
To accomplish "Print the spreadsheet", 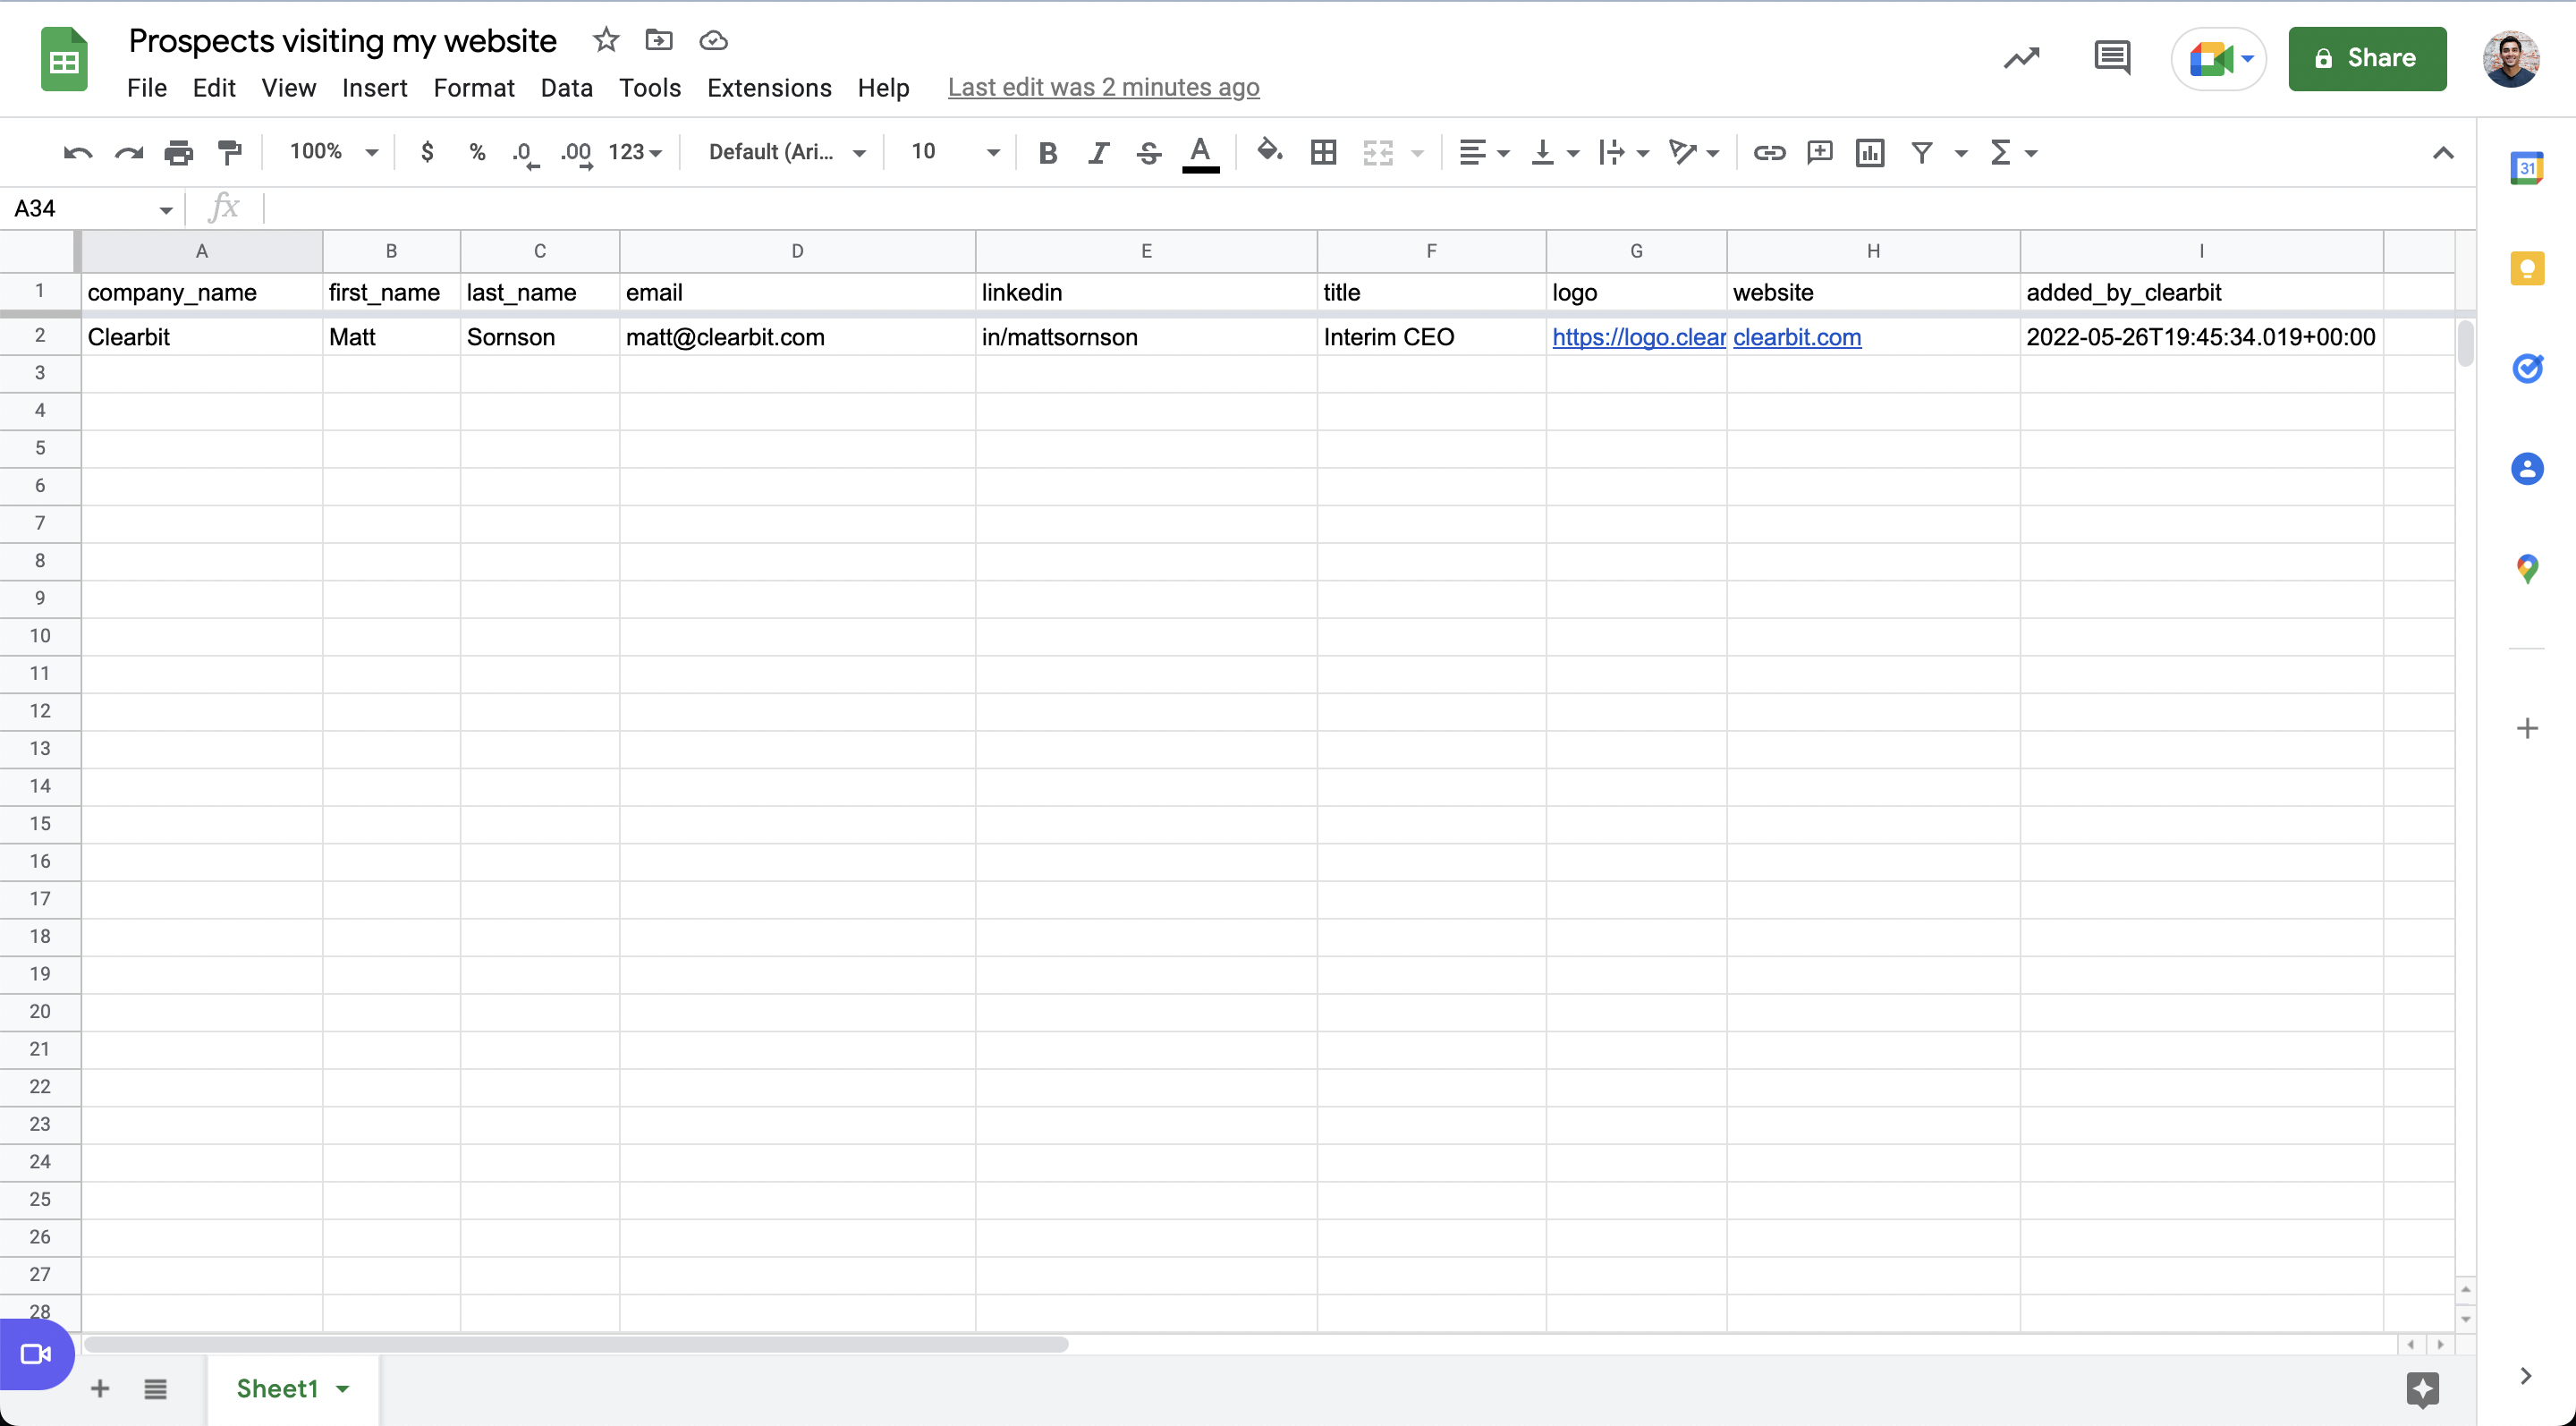I will point(178,153).
